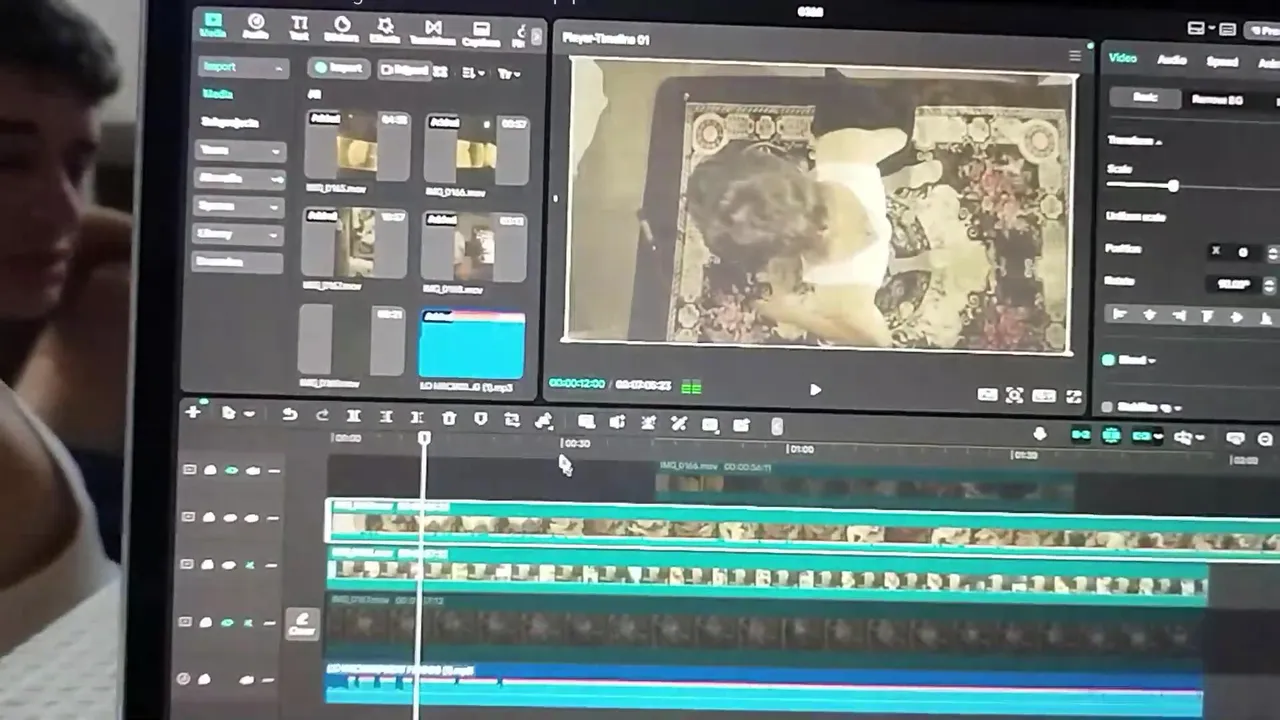Open the media filter dropdown

pyautogui.click(x=509, y=74)
